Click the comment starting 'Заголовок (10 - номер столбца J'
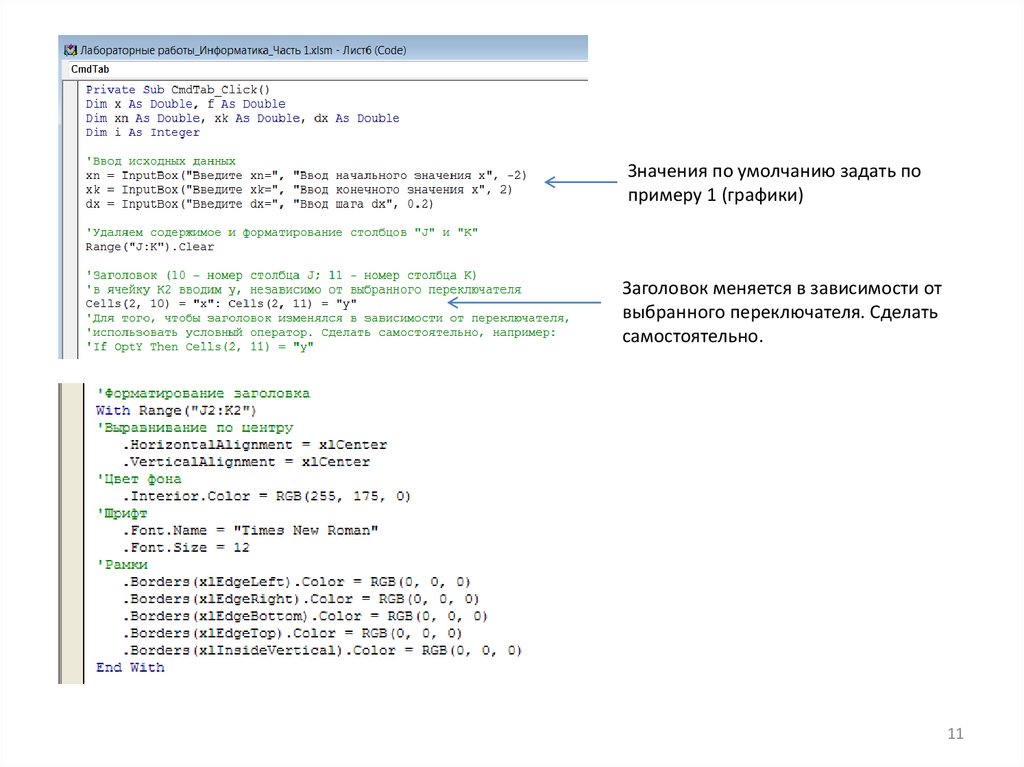Image resolution: width=1024 pixels, height=767 pixels. point(281,275)
